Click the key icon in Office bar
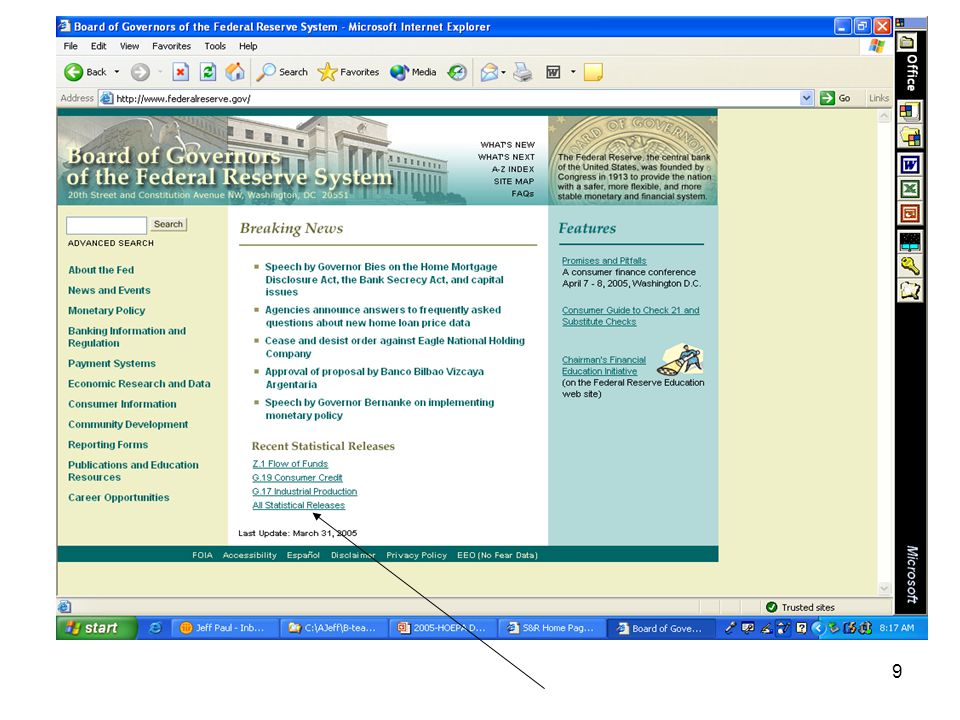Screen dimensions: 960x720 (909, 266)
